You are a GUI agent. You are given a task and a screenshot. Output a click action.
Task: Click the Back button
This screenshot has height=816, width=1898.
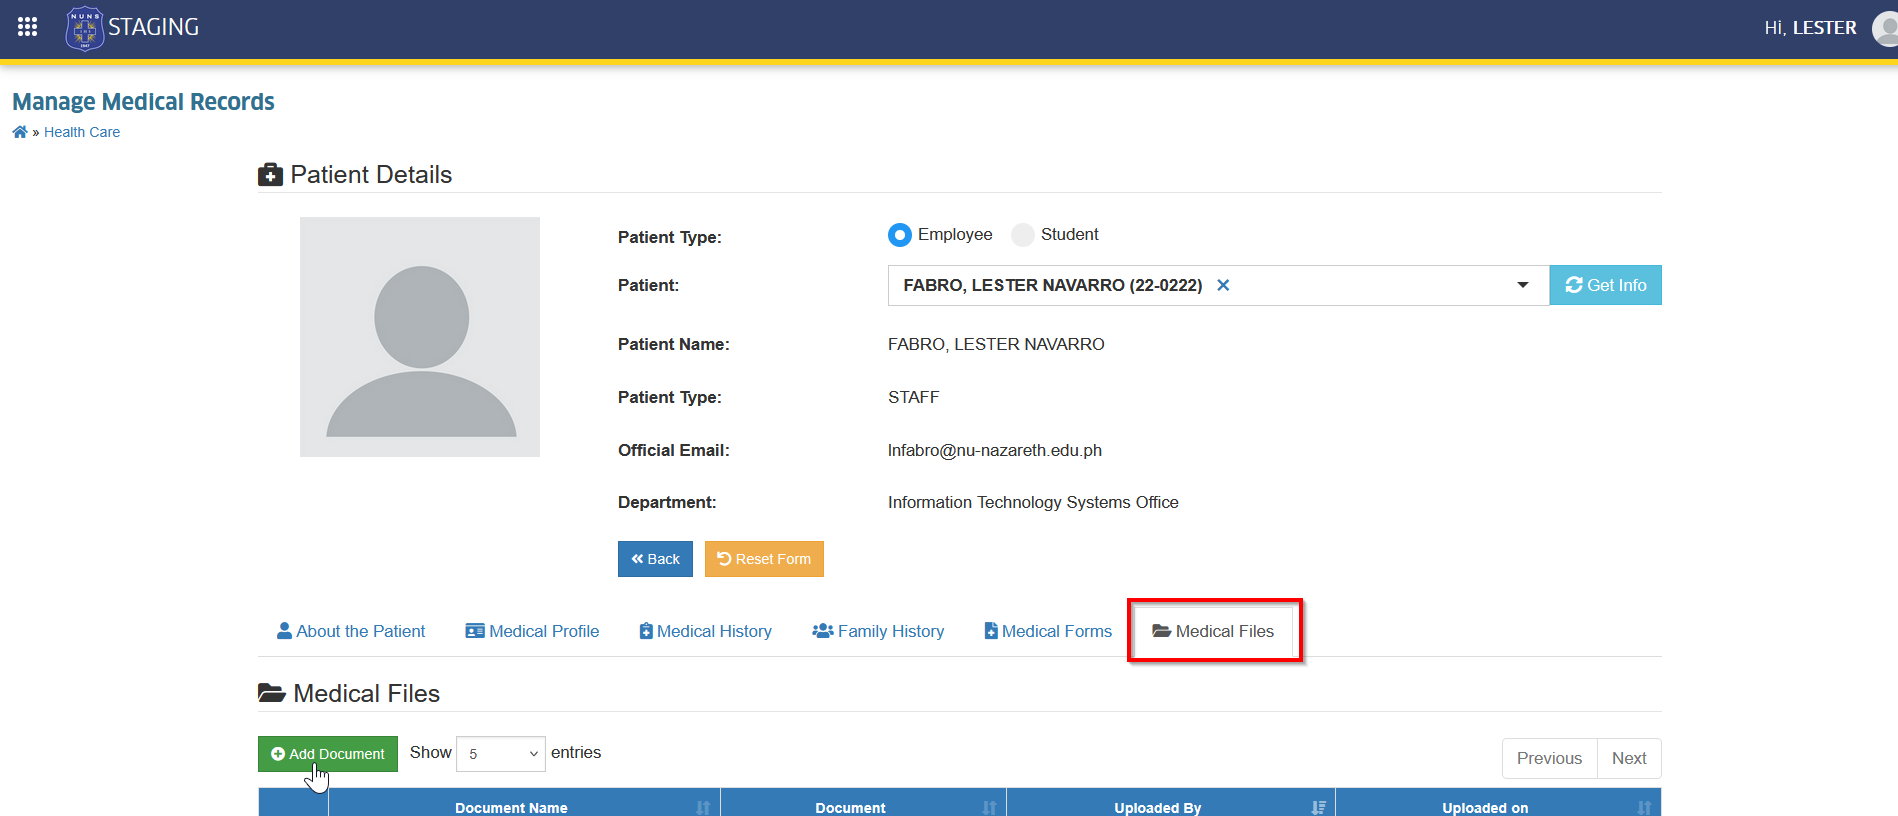coord(655,559)
